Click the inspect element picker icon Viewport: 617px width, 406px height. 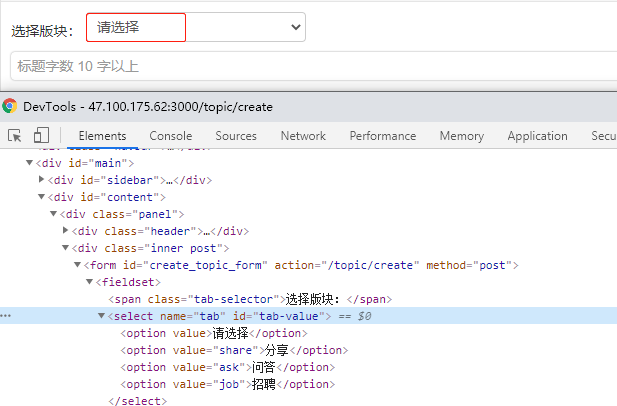15,136
